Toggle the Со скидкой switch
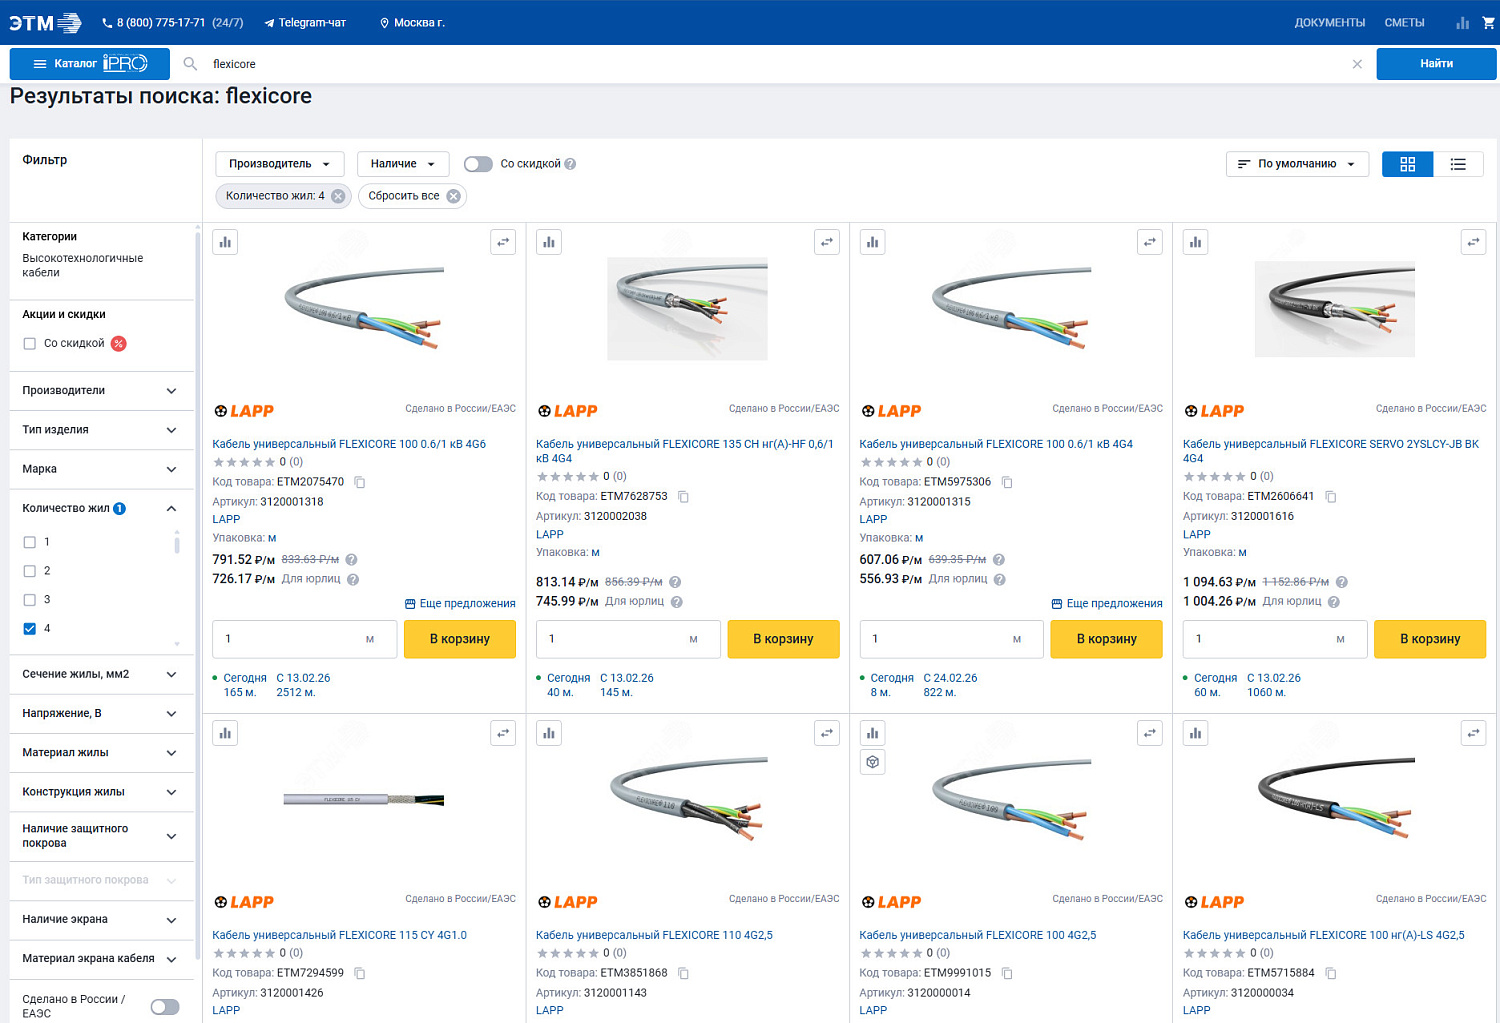The width and height of the screenshot is (1500, 1023). pos(478,164)
